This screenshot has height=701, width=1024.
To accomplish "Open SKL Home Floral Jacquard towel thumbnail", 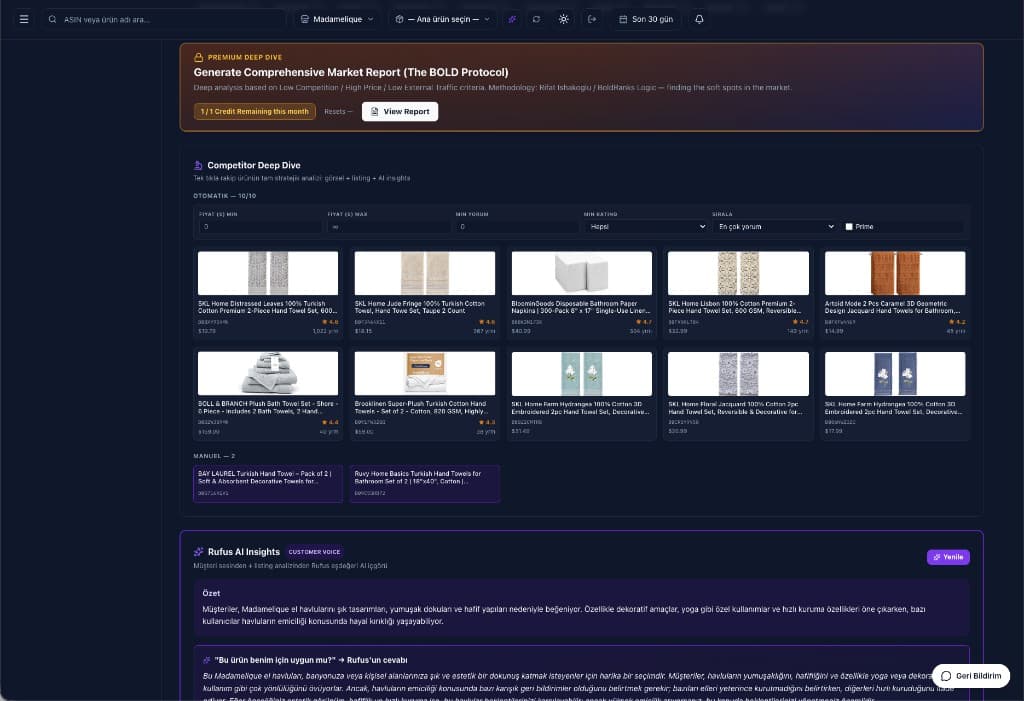I will click(738, 374).
